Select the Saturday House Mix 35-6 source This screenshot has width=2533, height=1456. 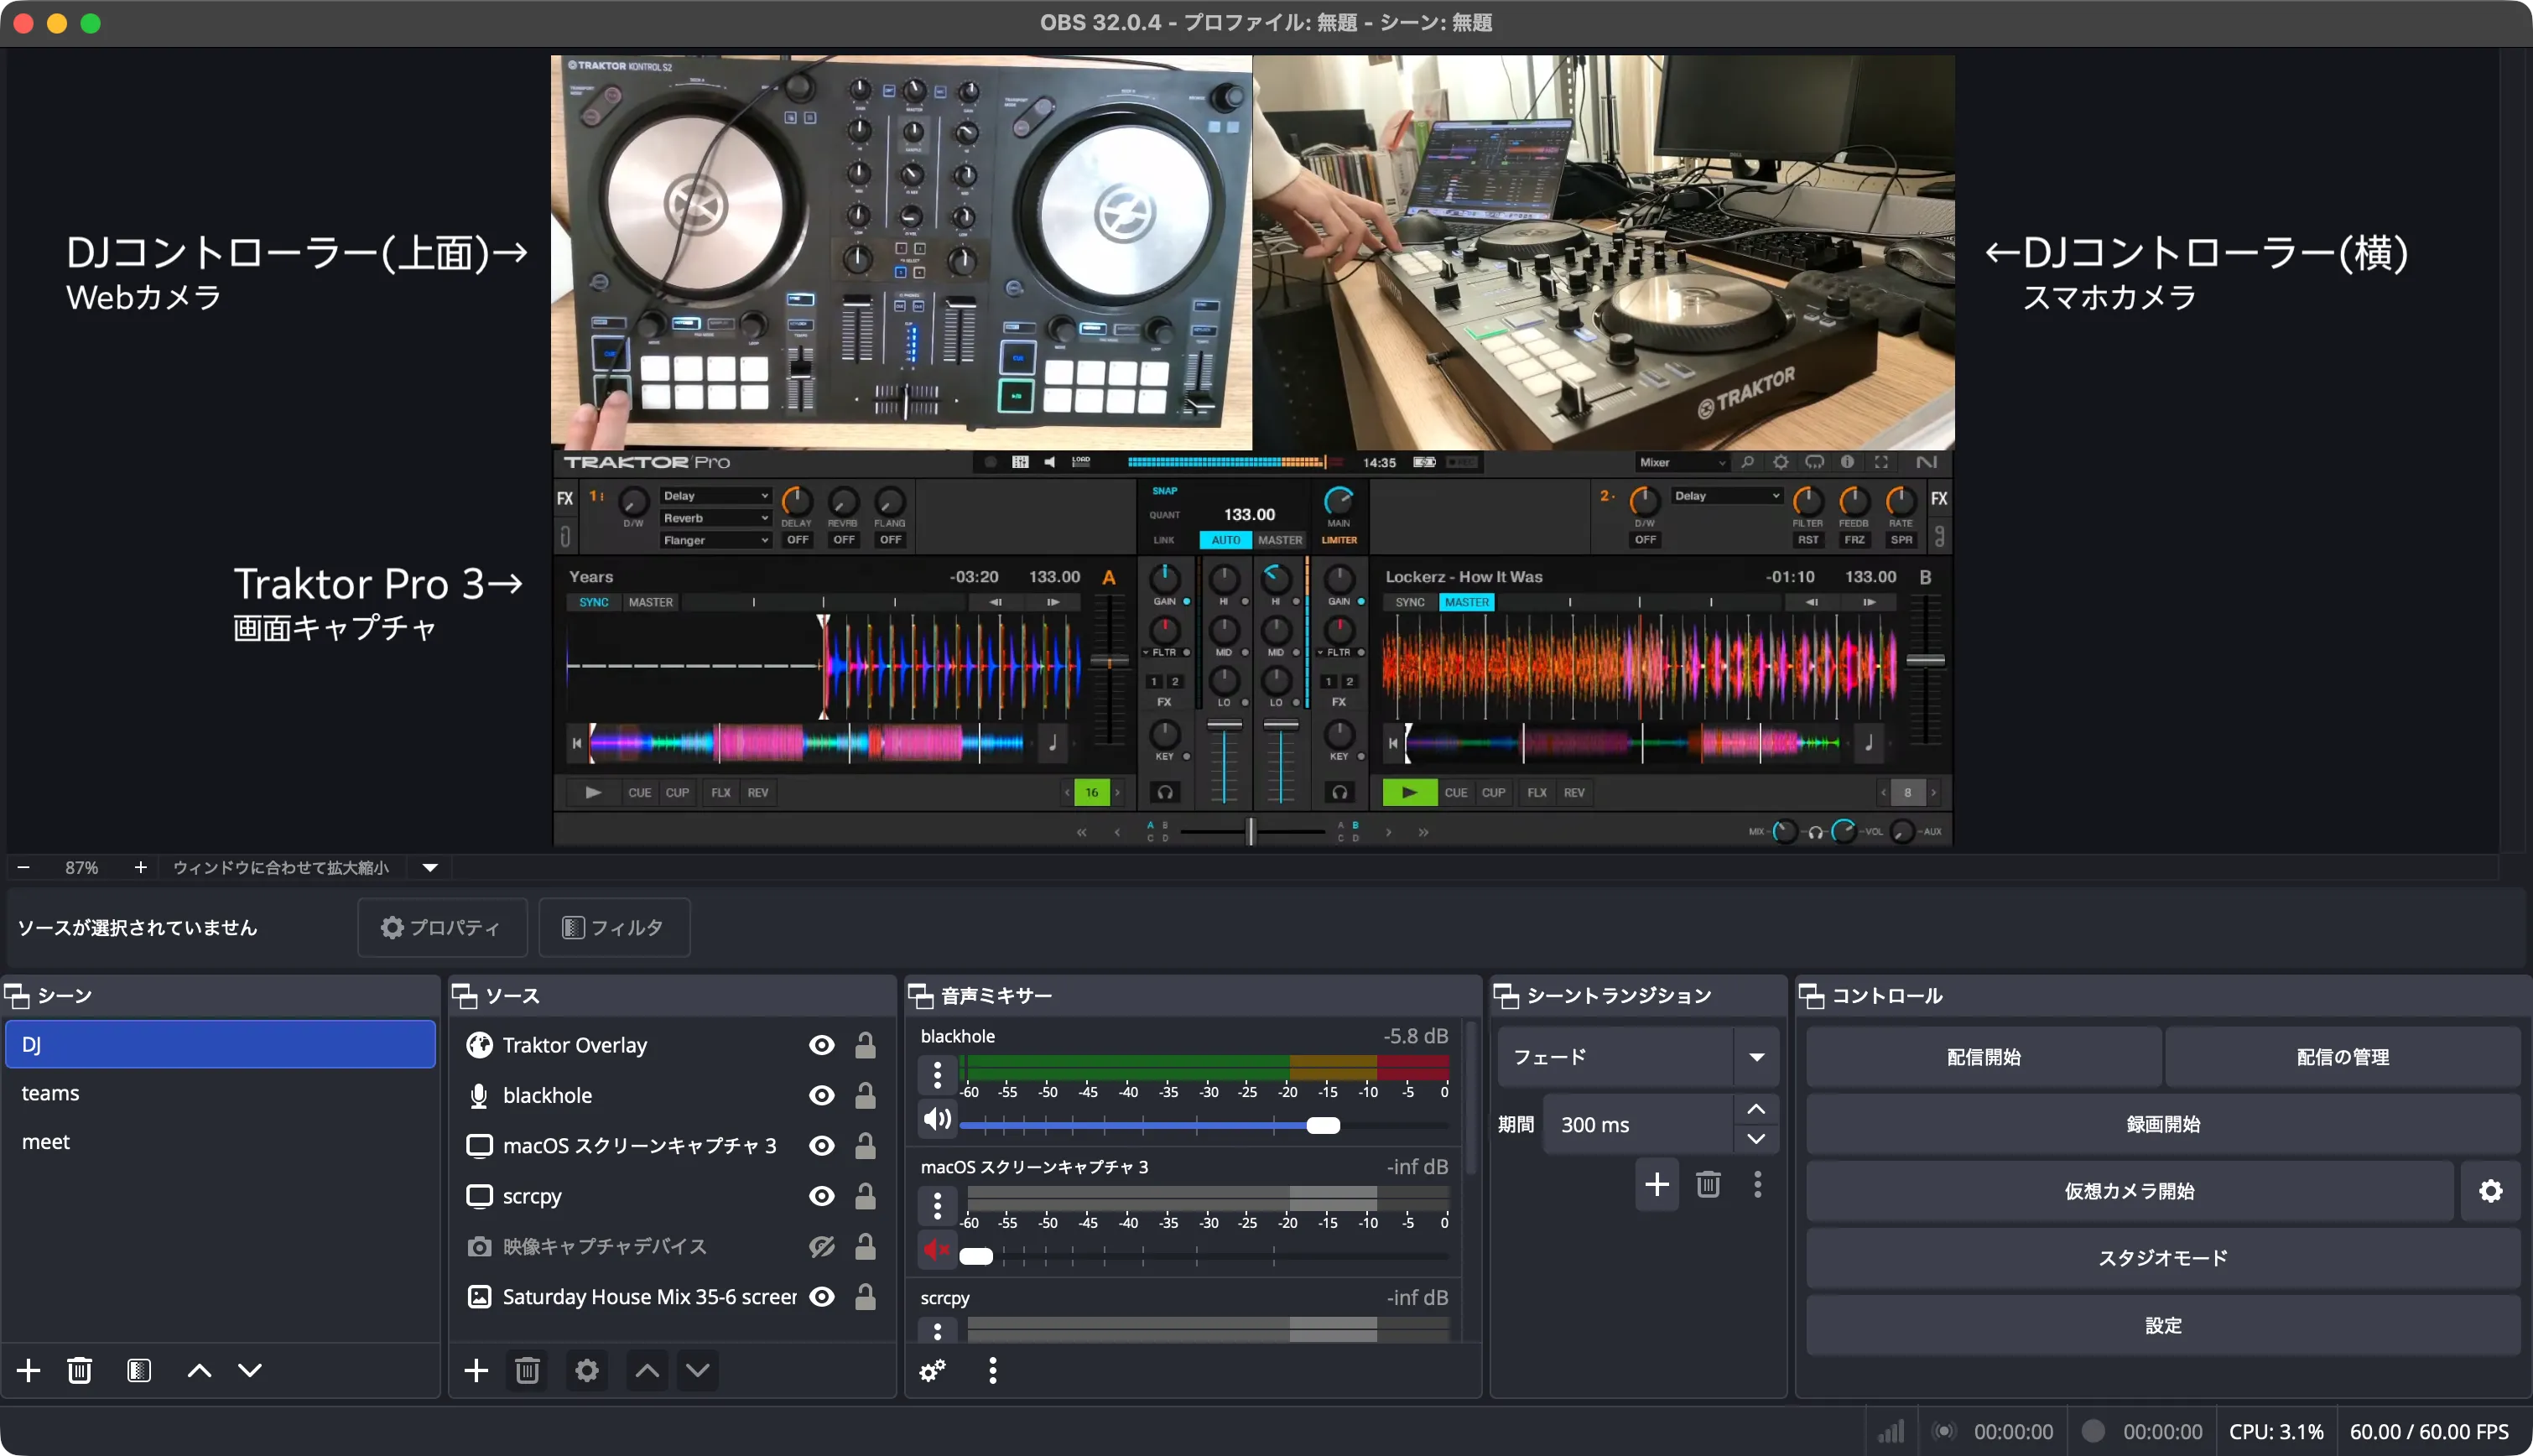click(x=648, y=1297)
